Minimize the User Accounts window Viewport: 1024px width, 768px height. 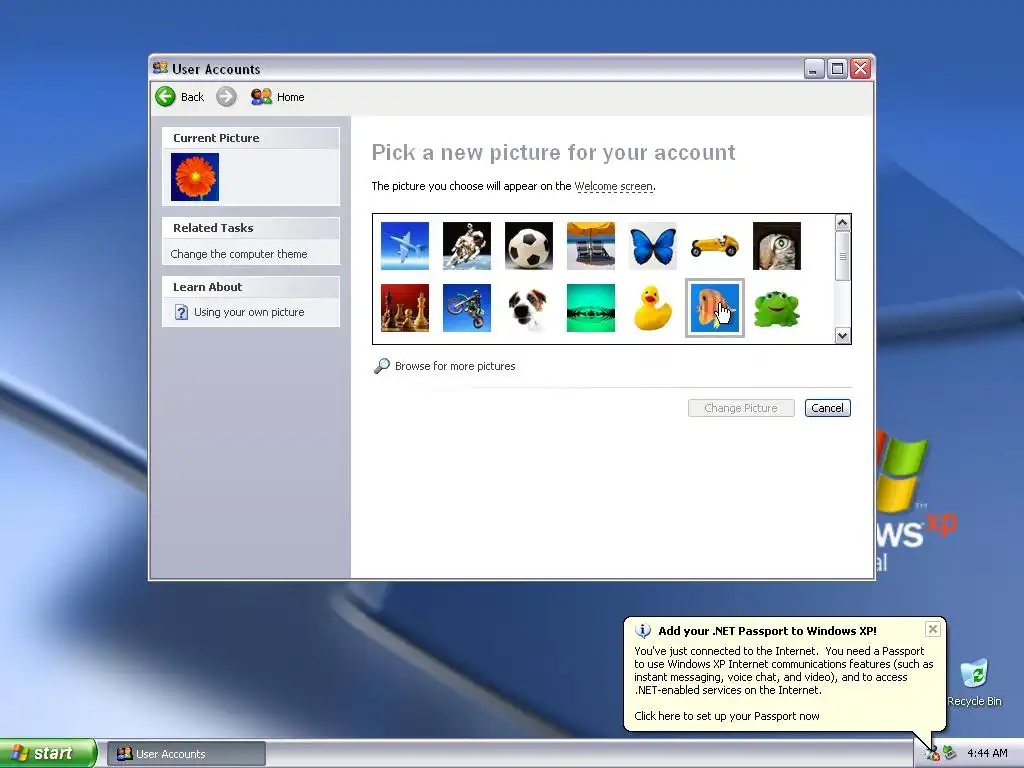point(813,69)
